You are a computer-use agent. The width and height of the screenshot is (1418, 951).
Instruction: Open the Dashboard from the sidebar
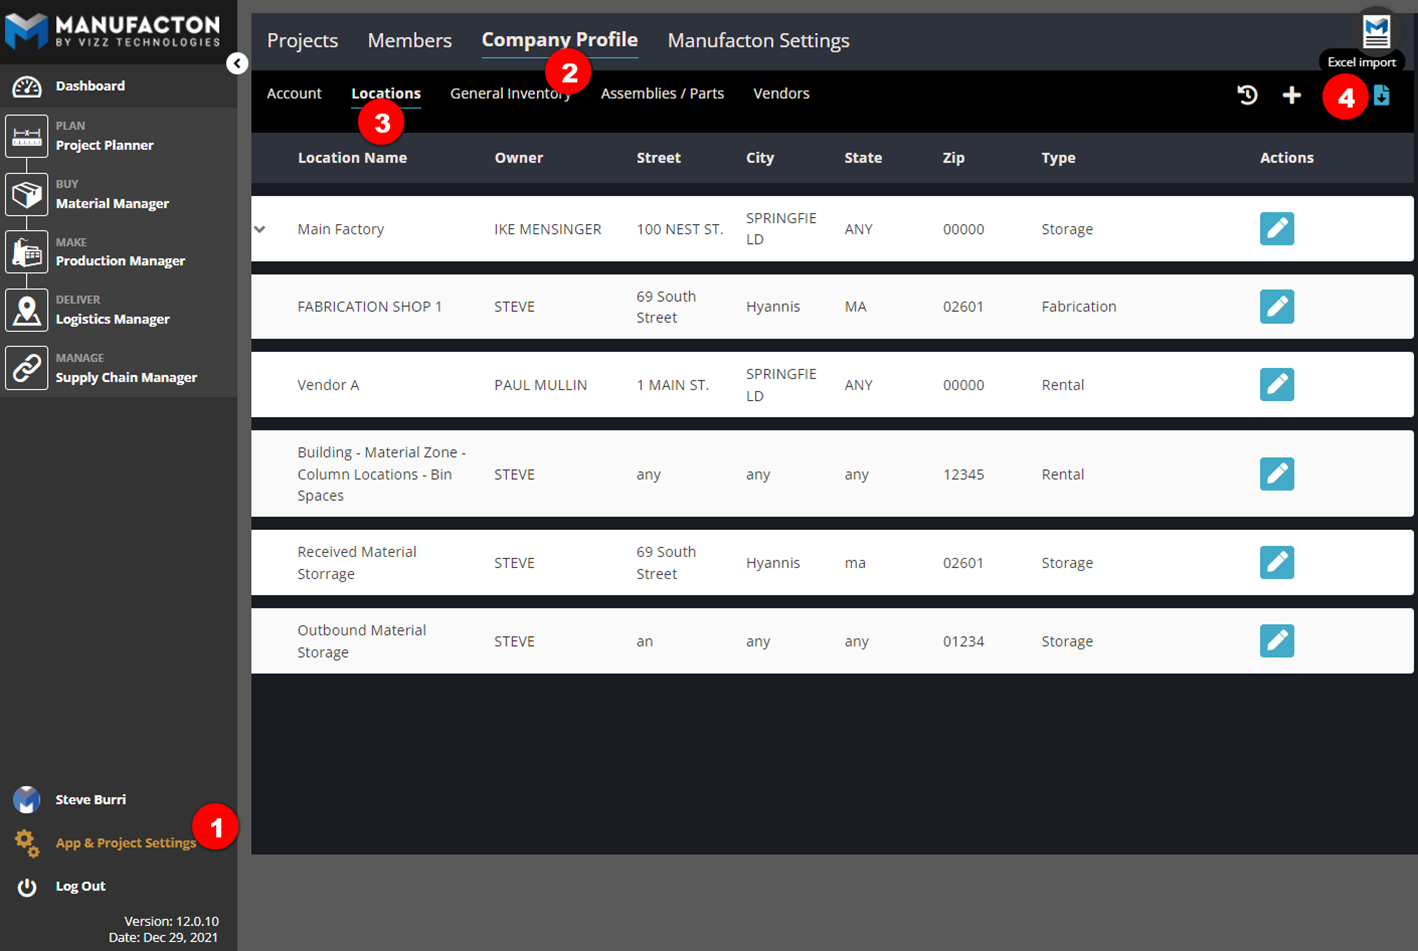(85, 86)
